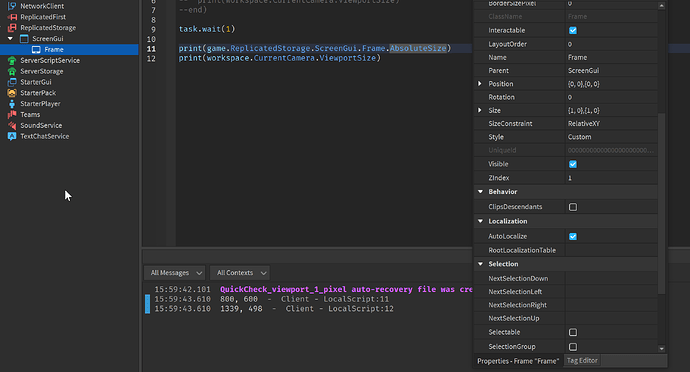This screenshot has width=690, height=372.
Task: Click the properties panel scrollbar thumb
Action: 661,204
